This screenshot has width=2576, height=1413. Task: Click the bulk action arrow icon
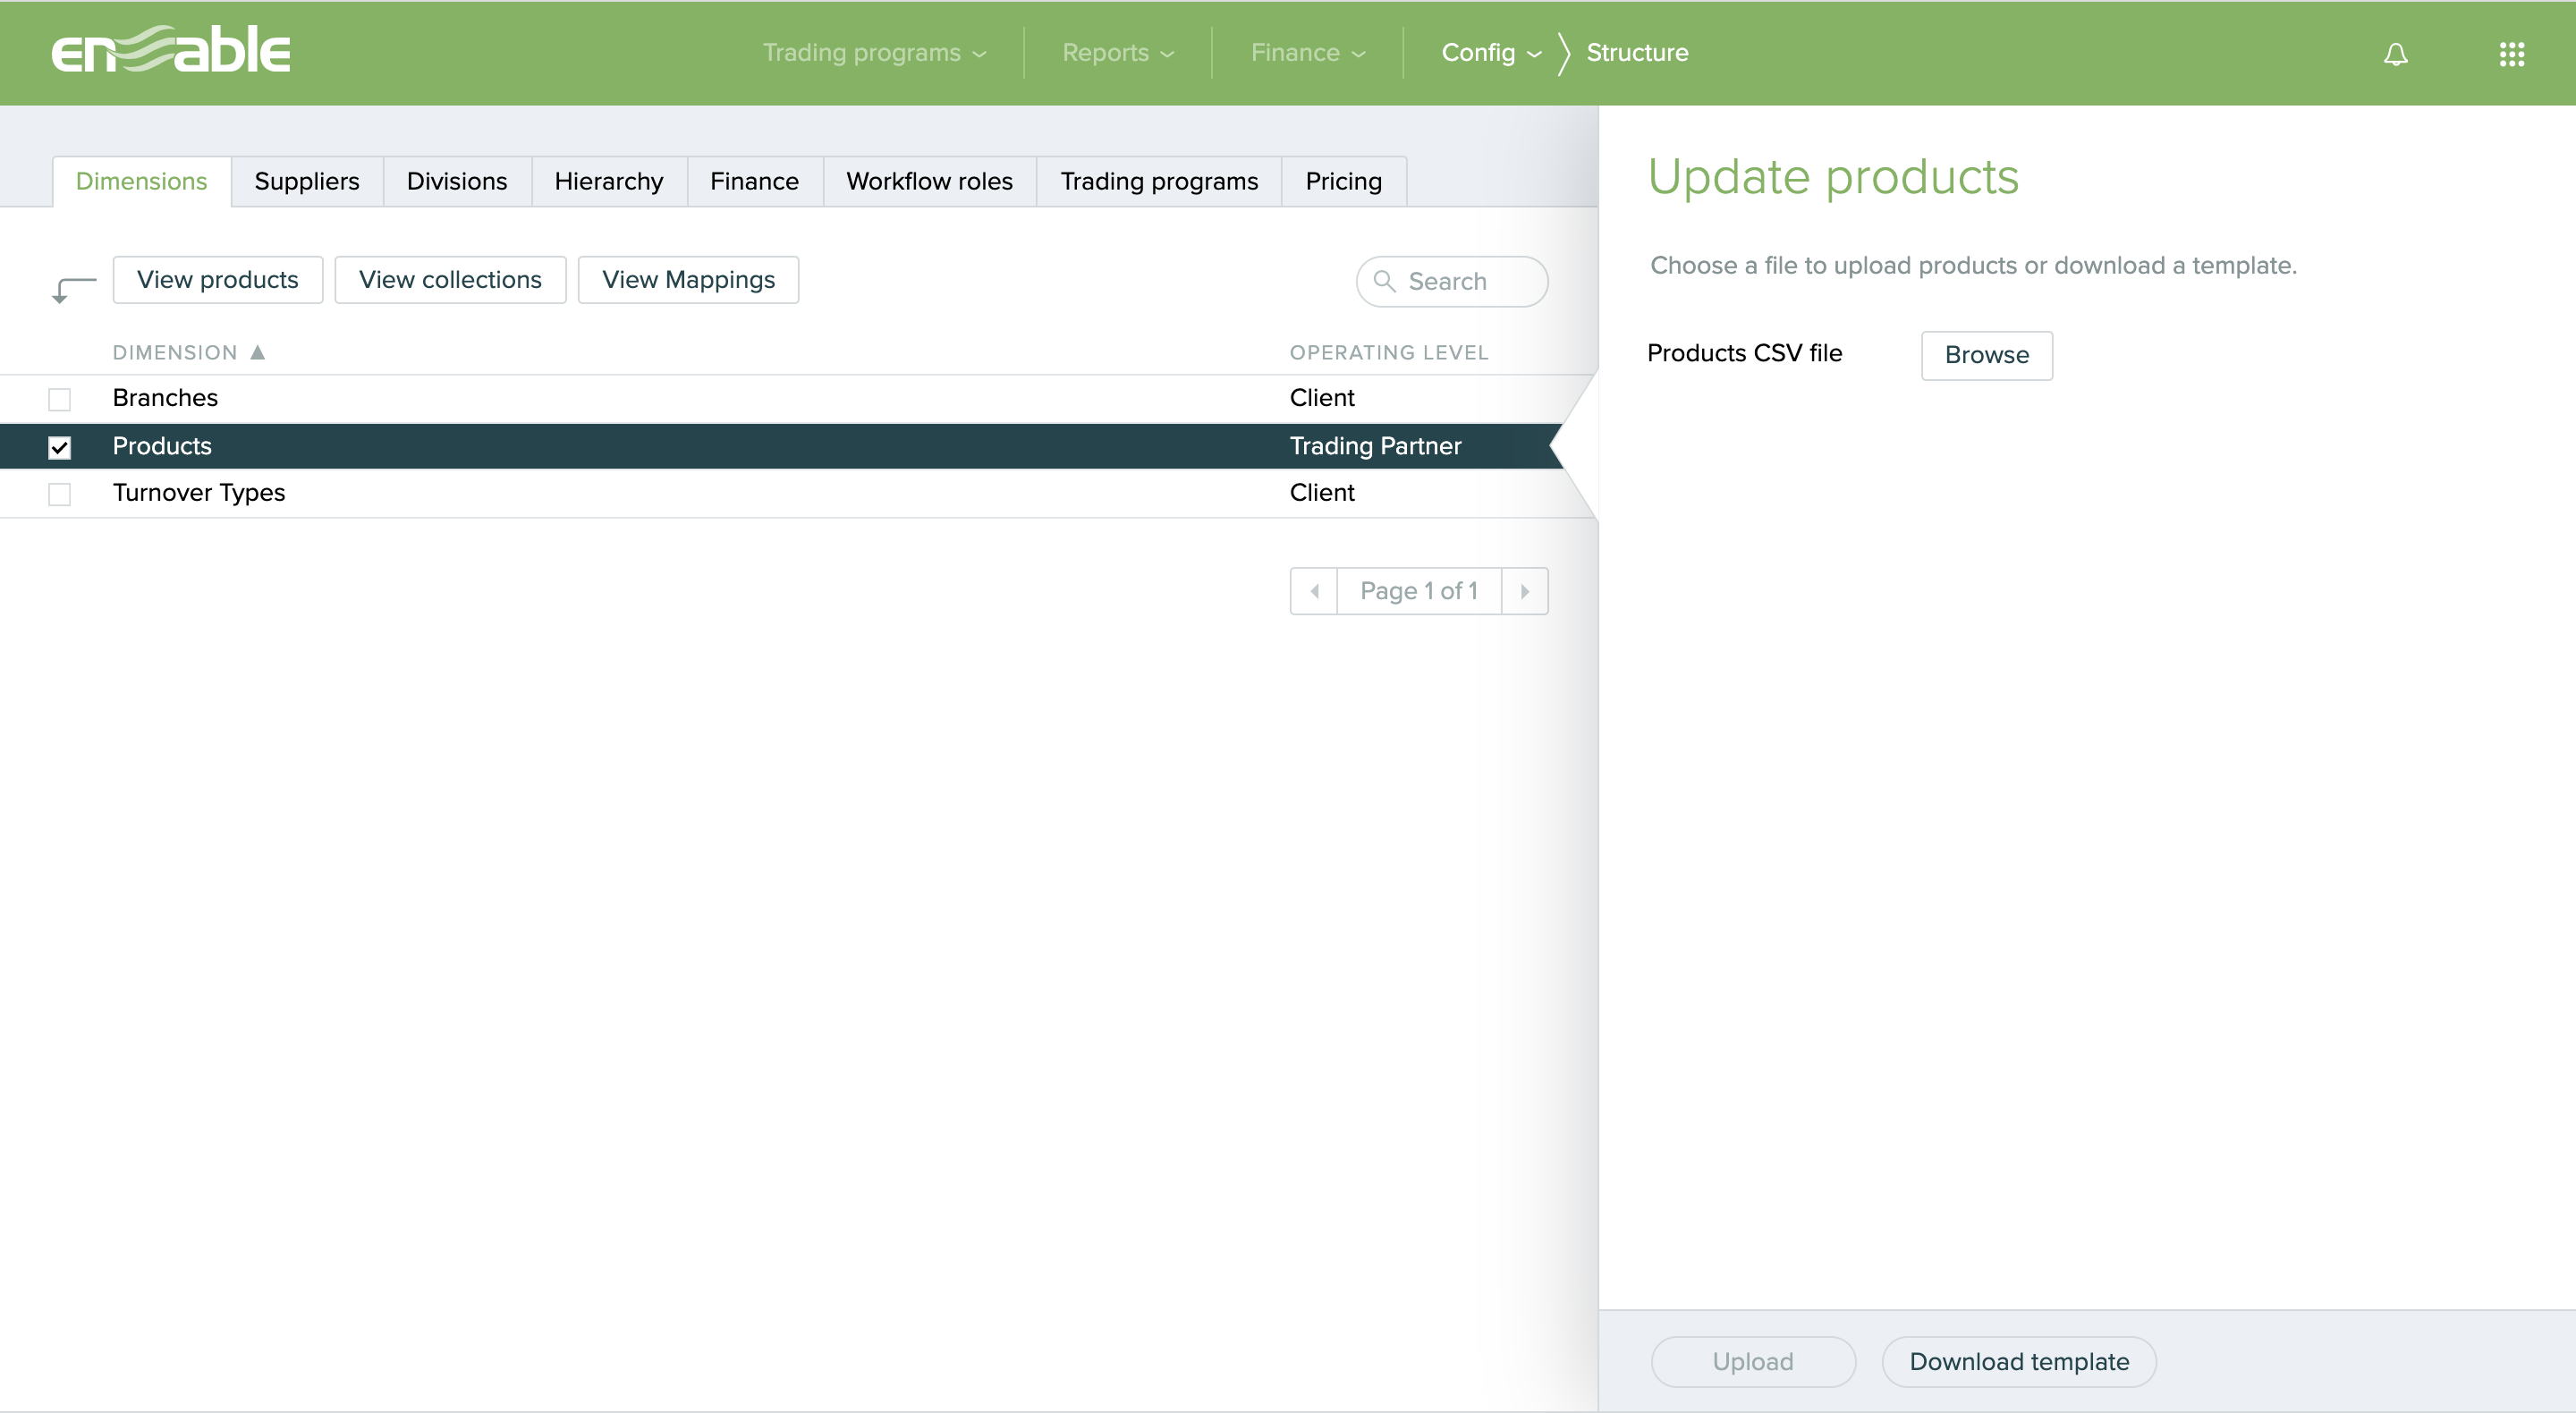72,289
